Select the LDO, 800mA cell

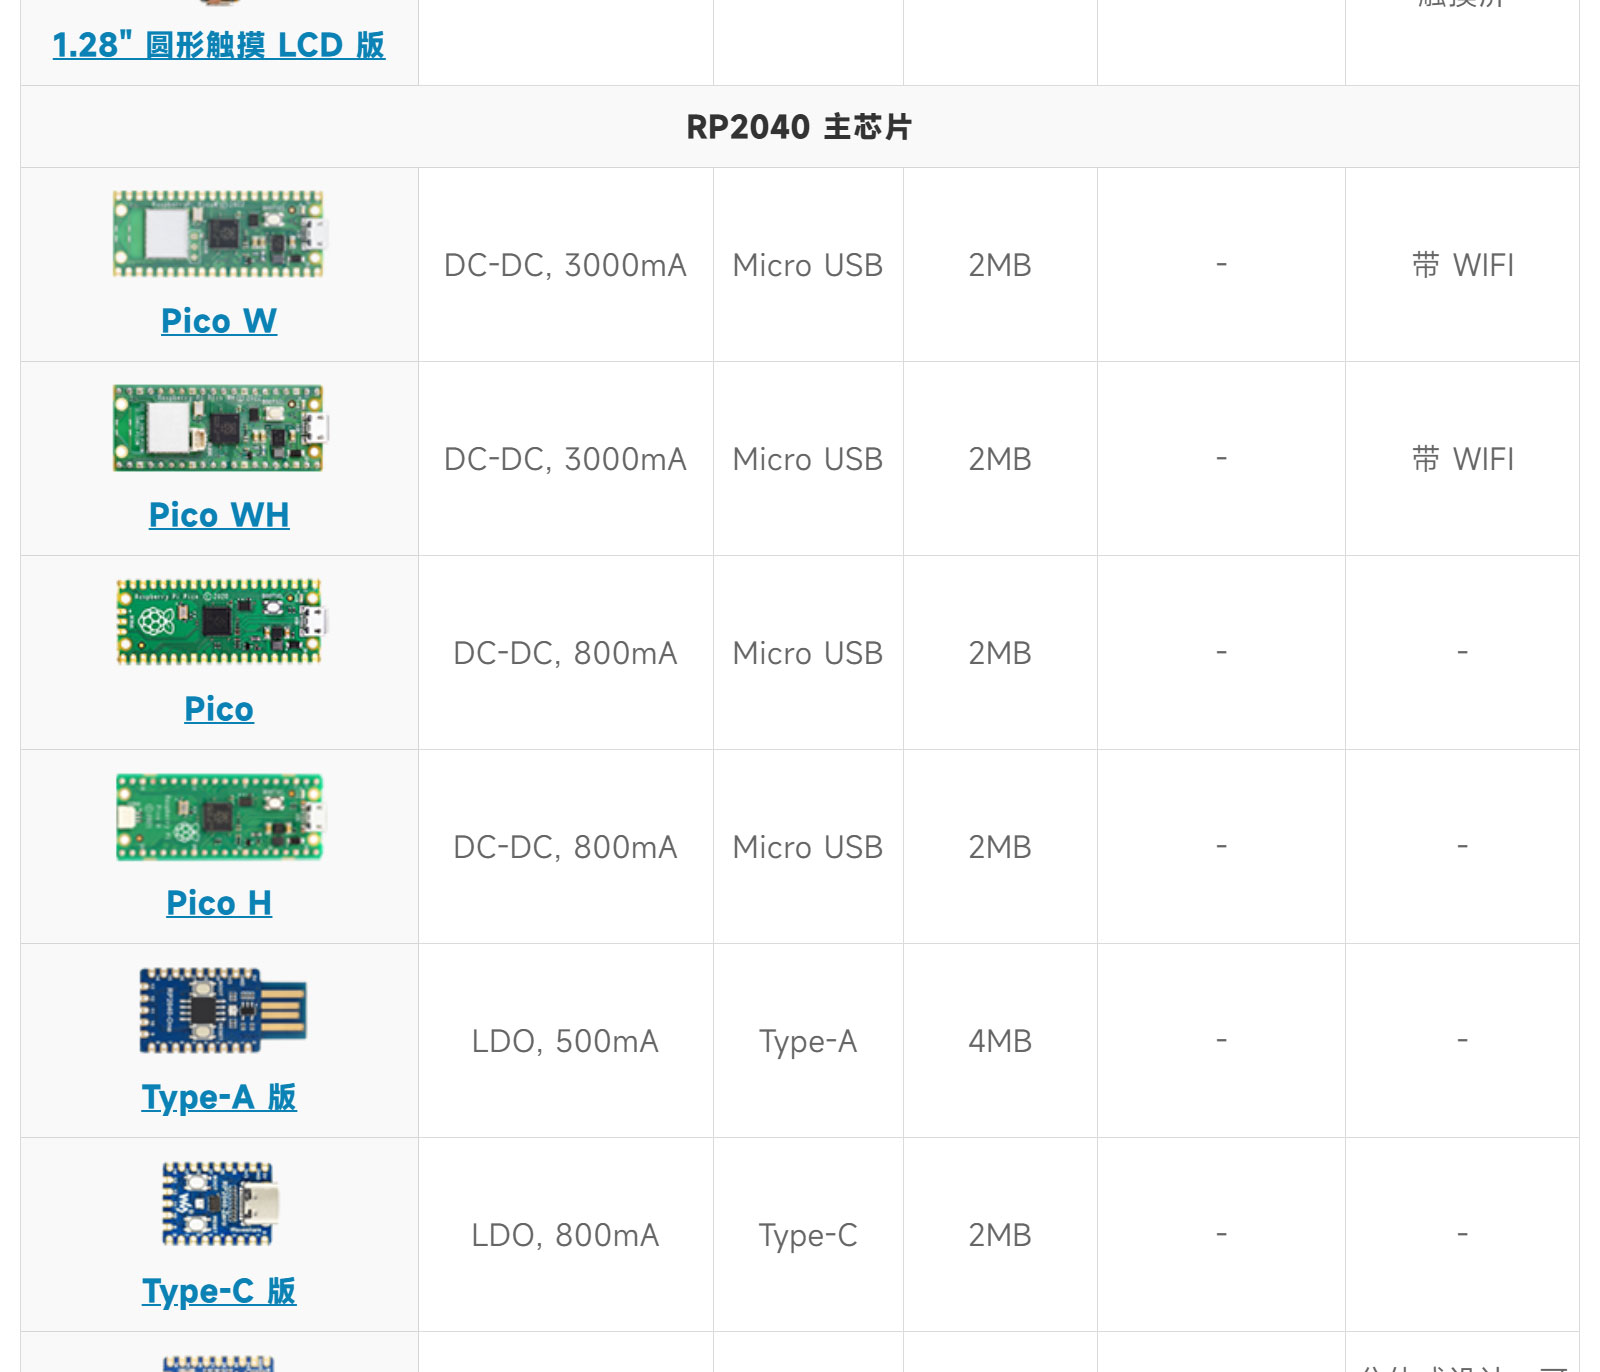565,1235
